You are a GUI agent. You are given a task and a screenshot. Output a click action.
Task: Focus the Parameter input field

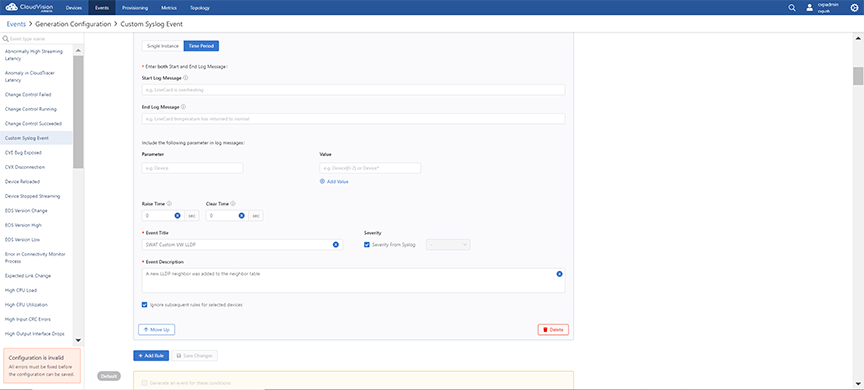[192, 168]
